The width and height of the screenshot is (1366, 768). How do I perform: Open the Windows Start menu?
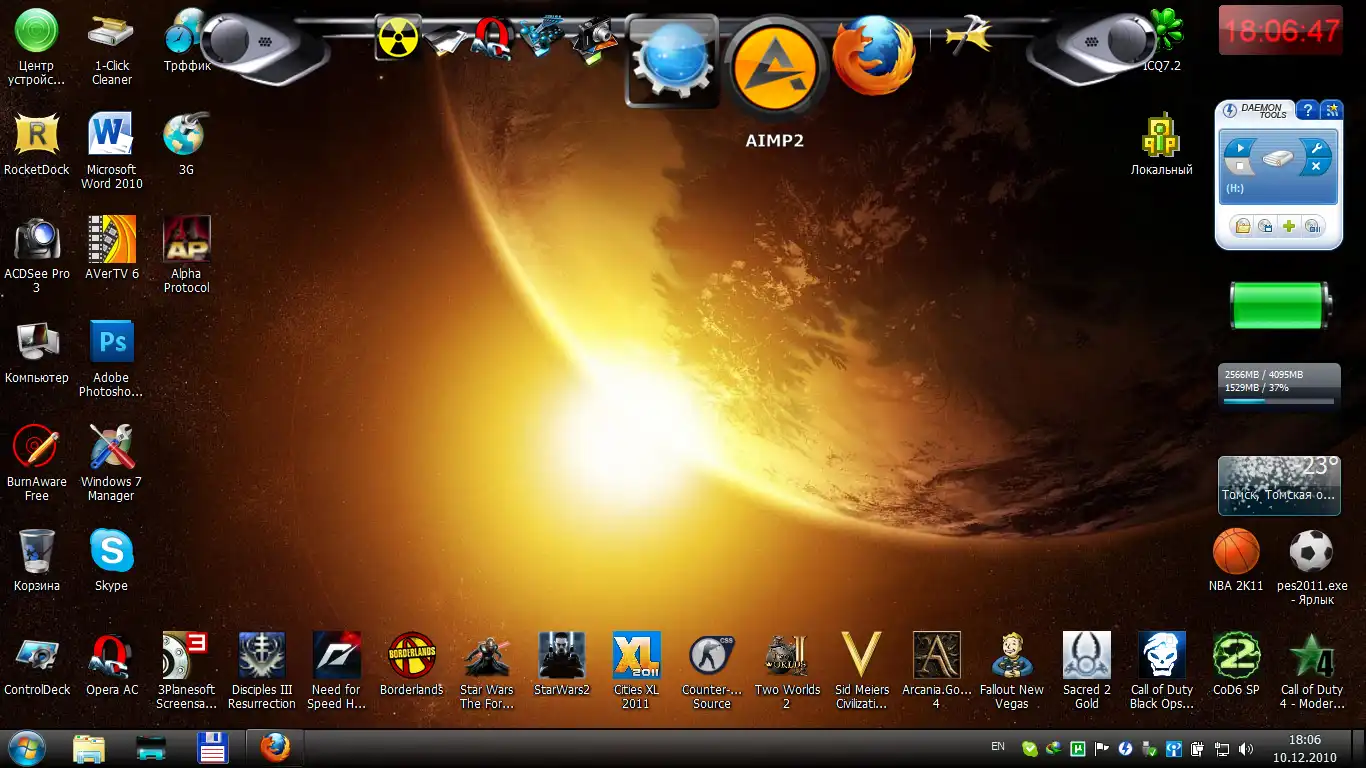(x=26, y=748)
